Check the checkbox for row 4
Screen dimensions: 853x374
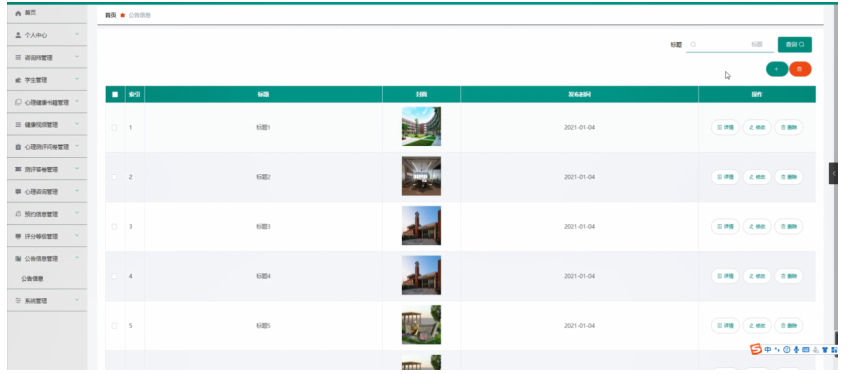(114, 276)
